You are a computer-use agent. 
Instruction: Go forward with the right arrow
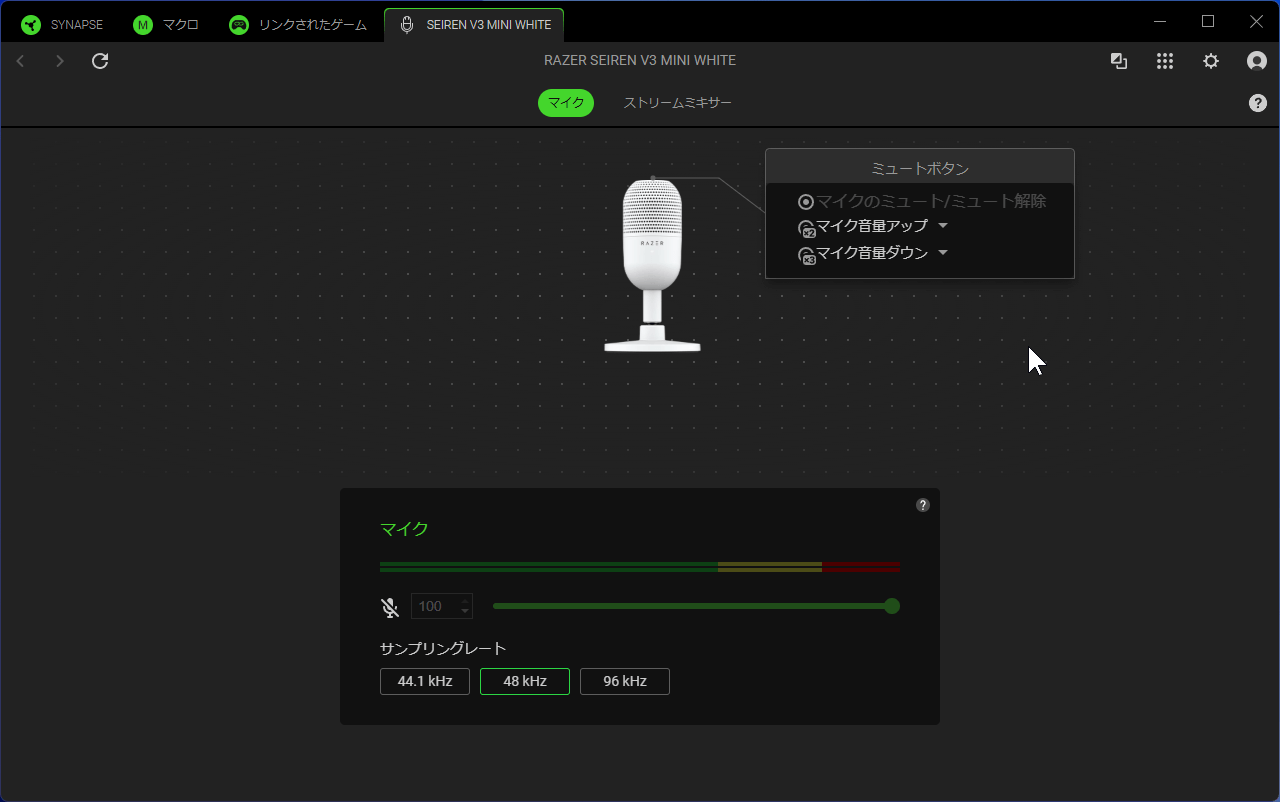click(x=60, y=61)
